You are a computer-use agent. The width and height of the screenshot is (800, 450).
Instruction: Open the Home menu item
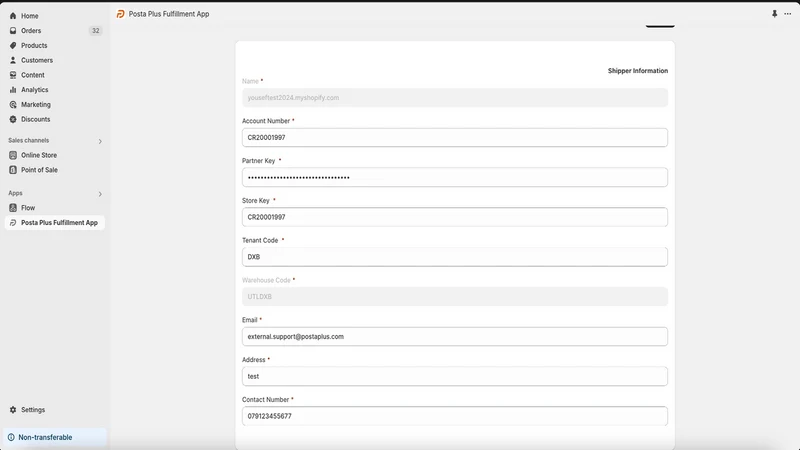point(30,16)
